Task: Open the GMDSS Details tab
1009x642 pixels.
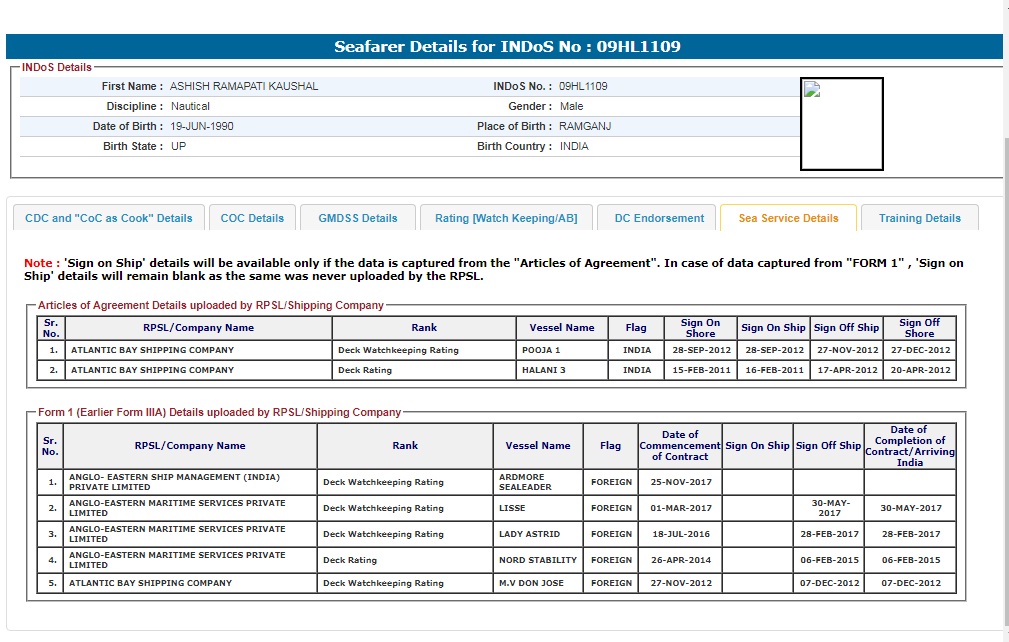Action: coord(357,218)
